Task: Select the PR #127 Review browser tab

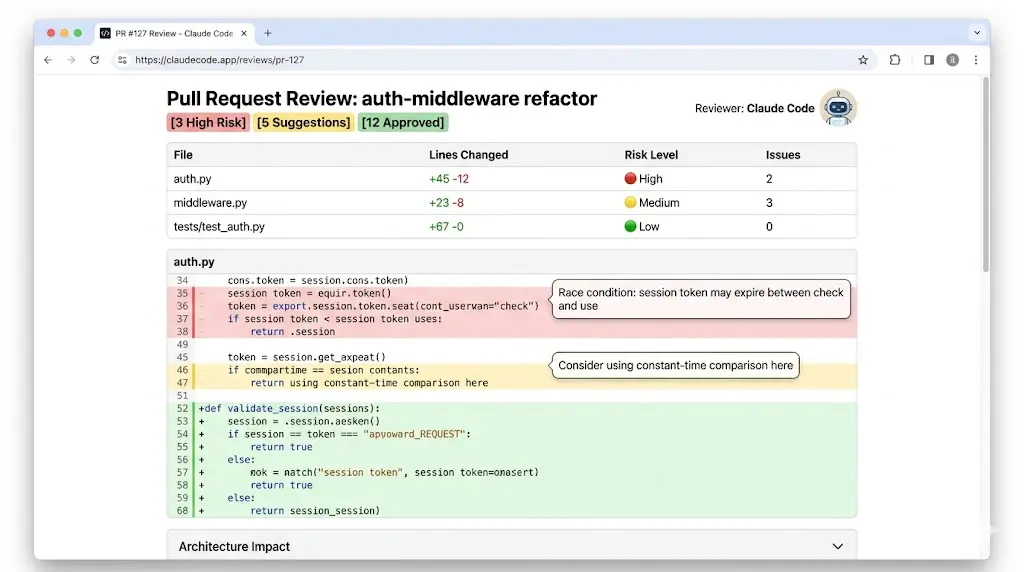Action: tap(174, 33)
